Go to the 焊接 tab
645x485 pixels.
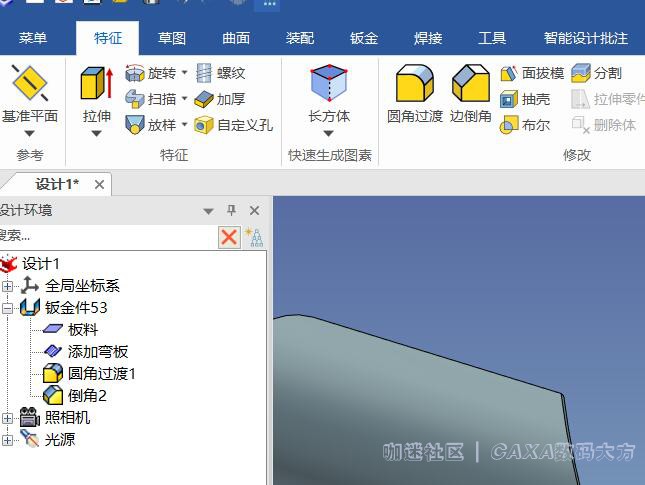pyautogui.click(x=428, y=38)
